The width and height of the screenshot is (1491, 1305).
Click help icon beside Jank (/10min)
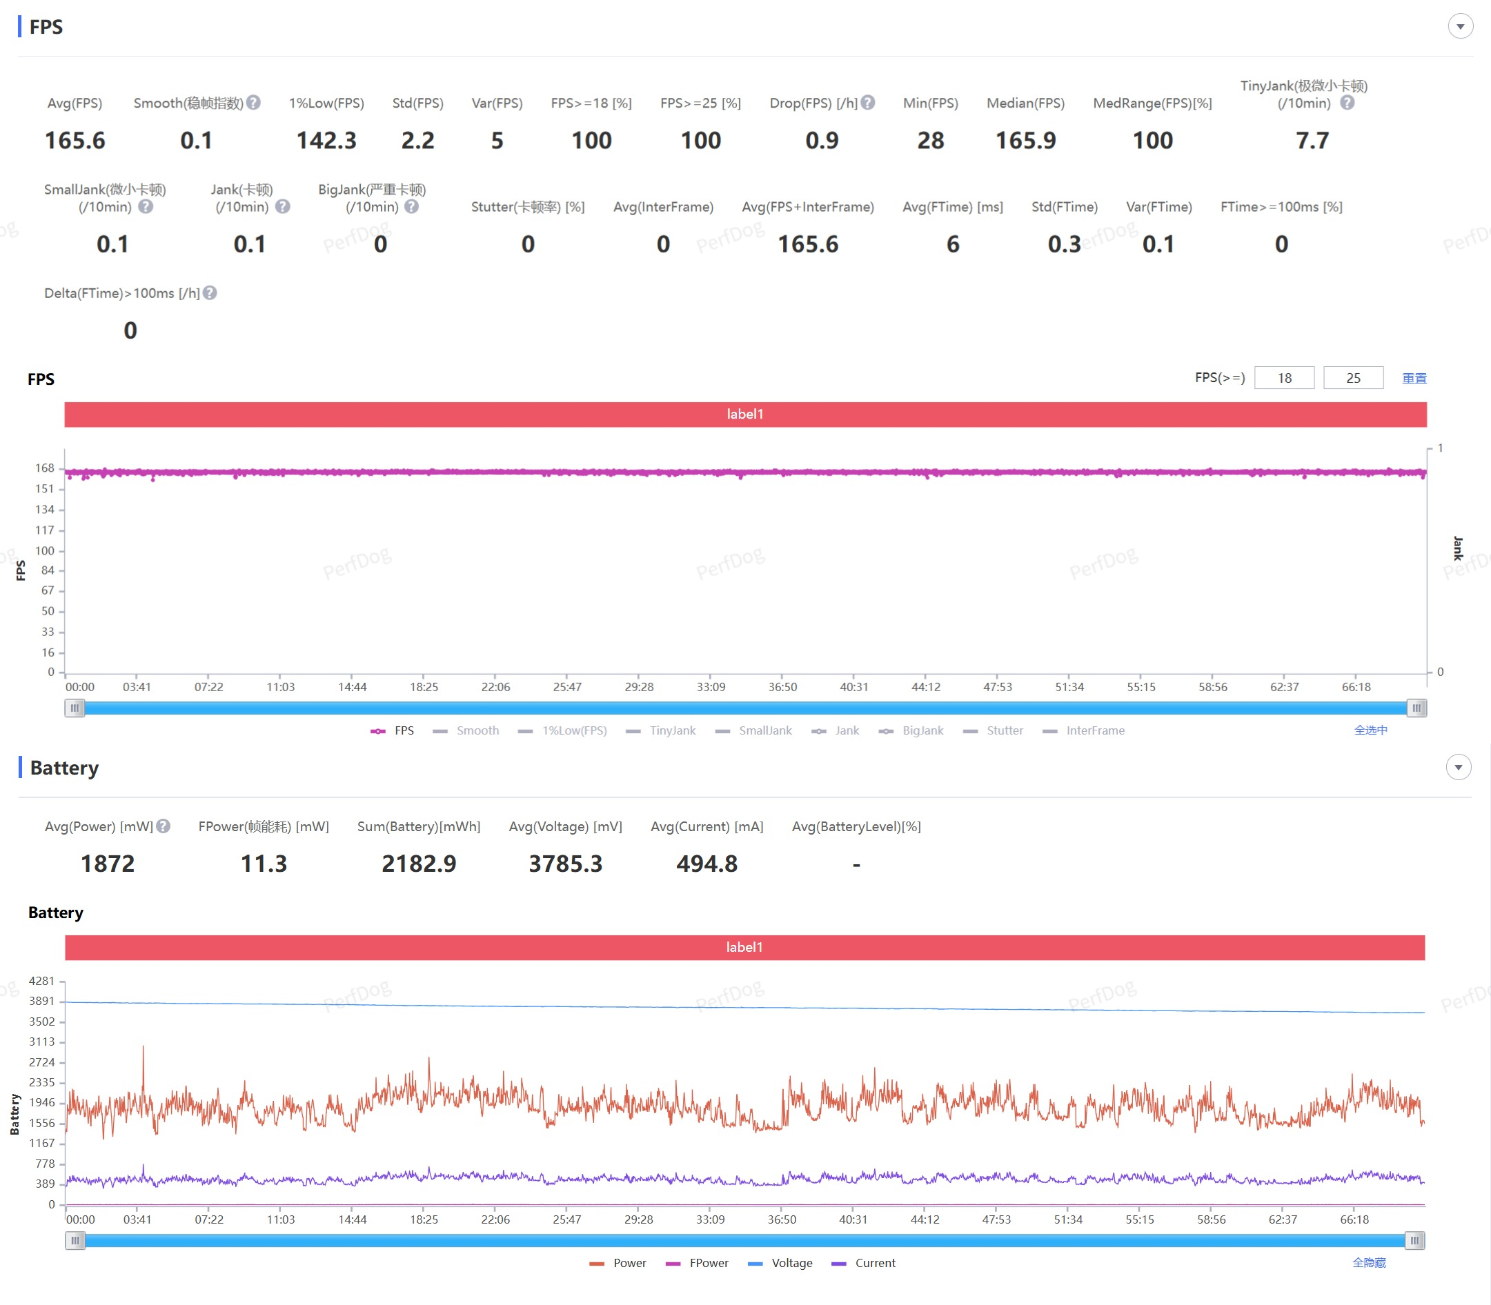point(283,206)
